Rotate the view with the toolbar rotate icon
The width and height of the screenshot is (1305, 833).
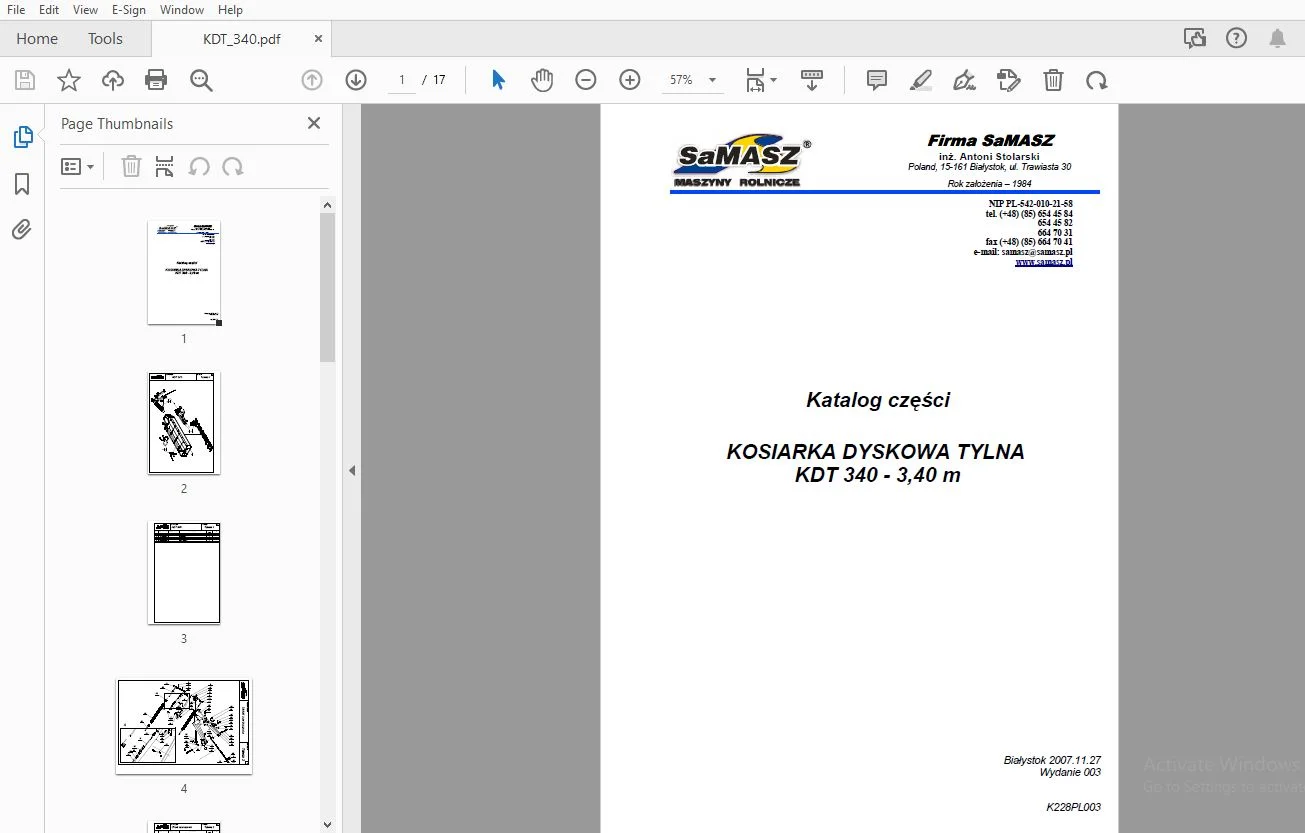pos(1097,80)
